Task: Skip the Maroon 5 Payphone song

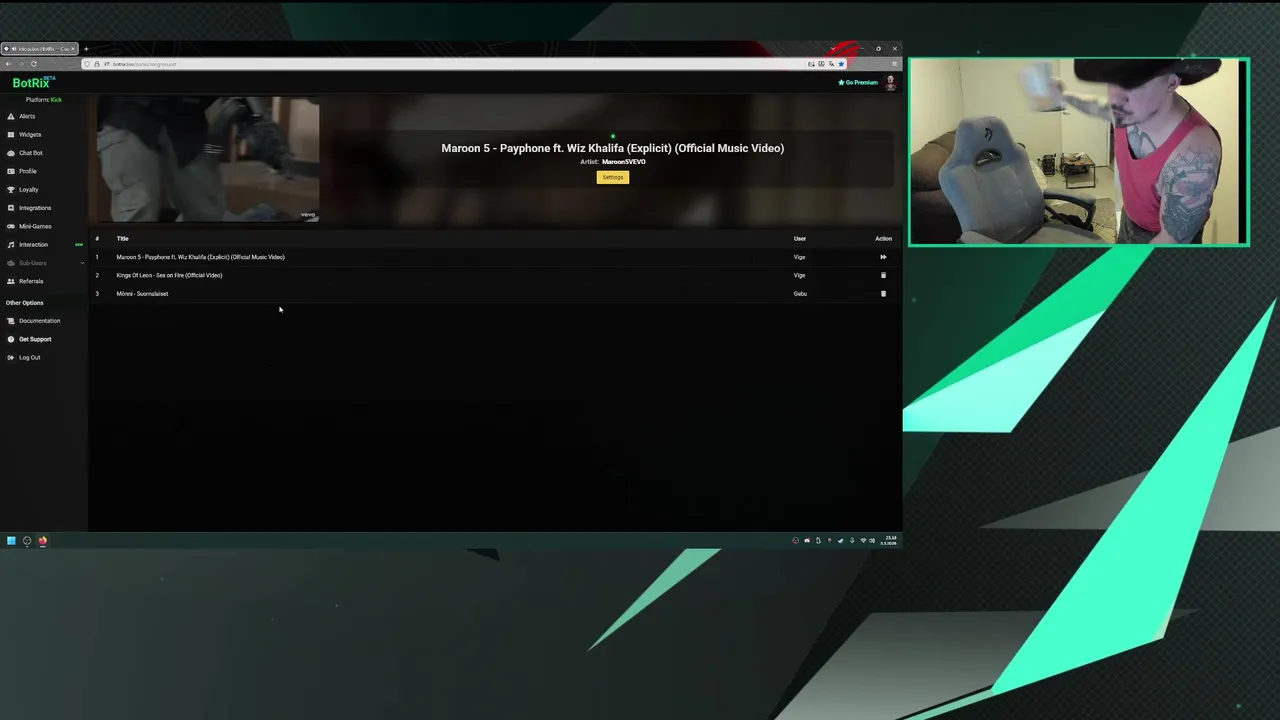Action: click(883, 257)
